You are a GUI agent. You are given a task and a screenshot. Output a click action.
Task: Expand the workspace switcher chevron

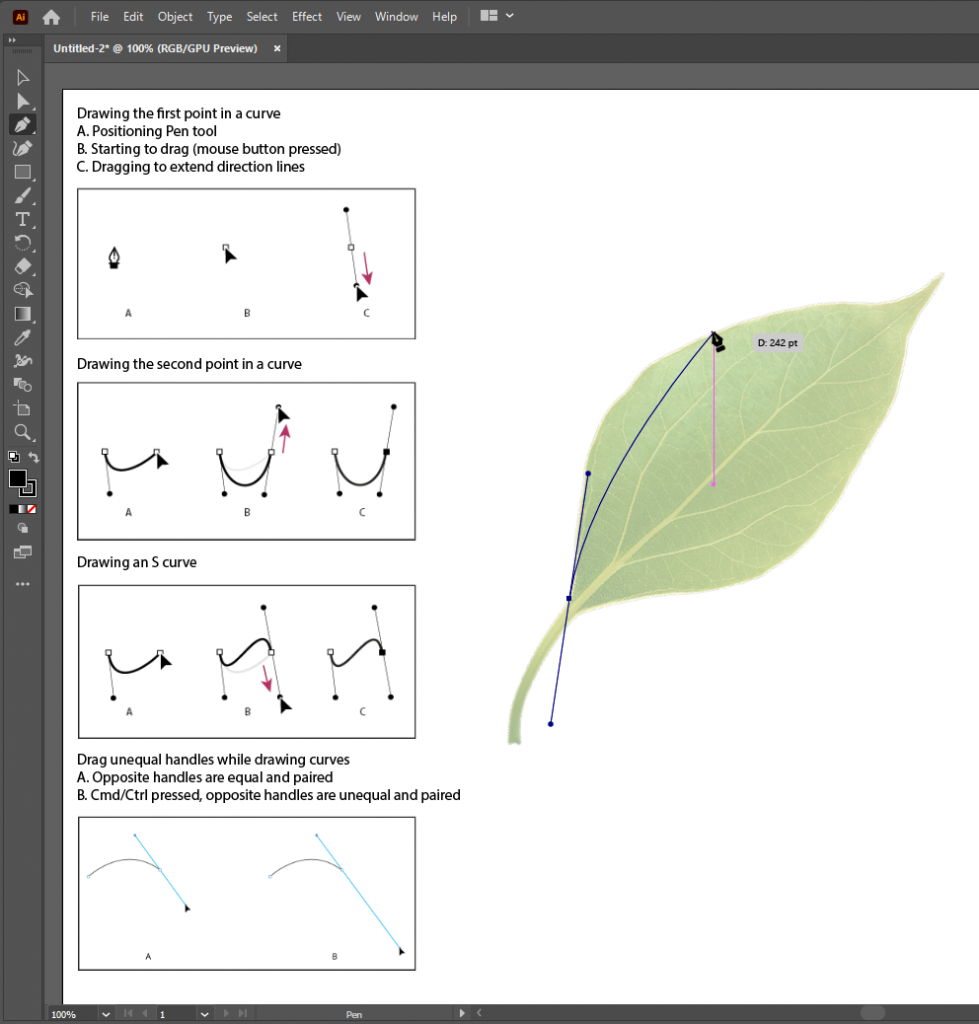pyautogui.click(x=509, y=16)
